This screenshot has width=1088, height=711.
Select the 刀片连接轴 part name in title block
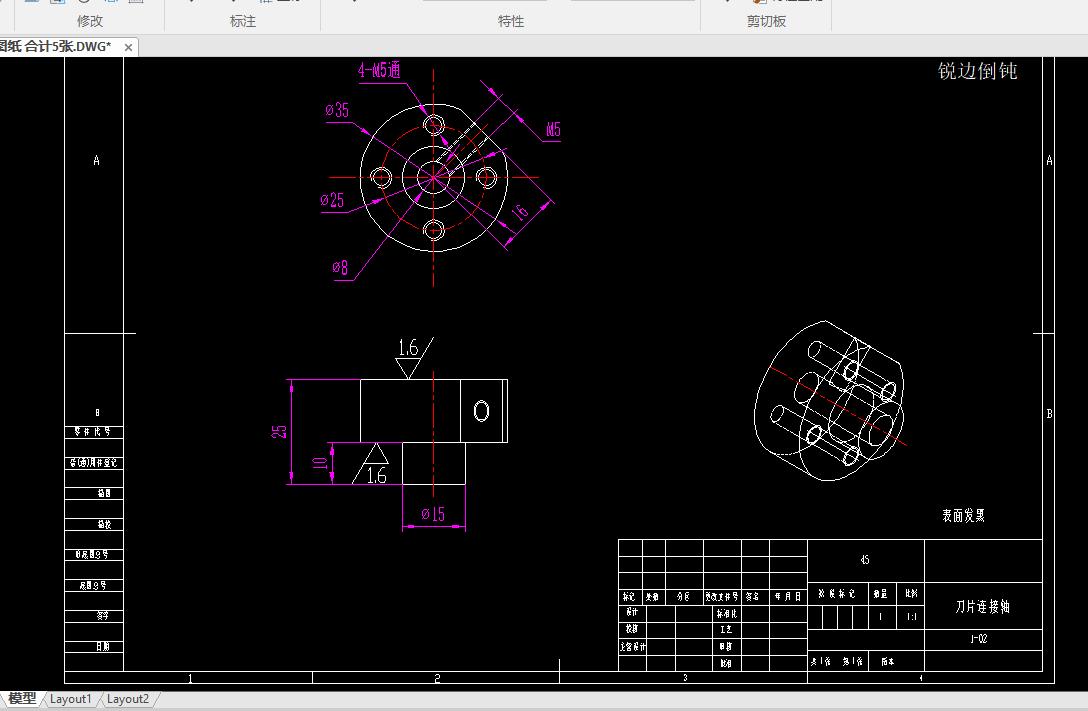tap(983, 607)
